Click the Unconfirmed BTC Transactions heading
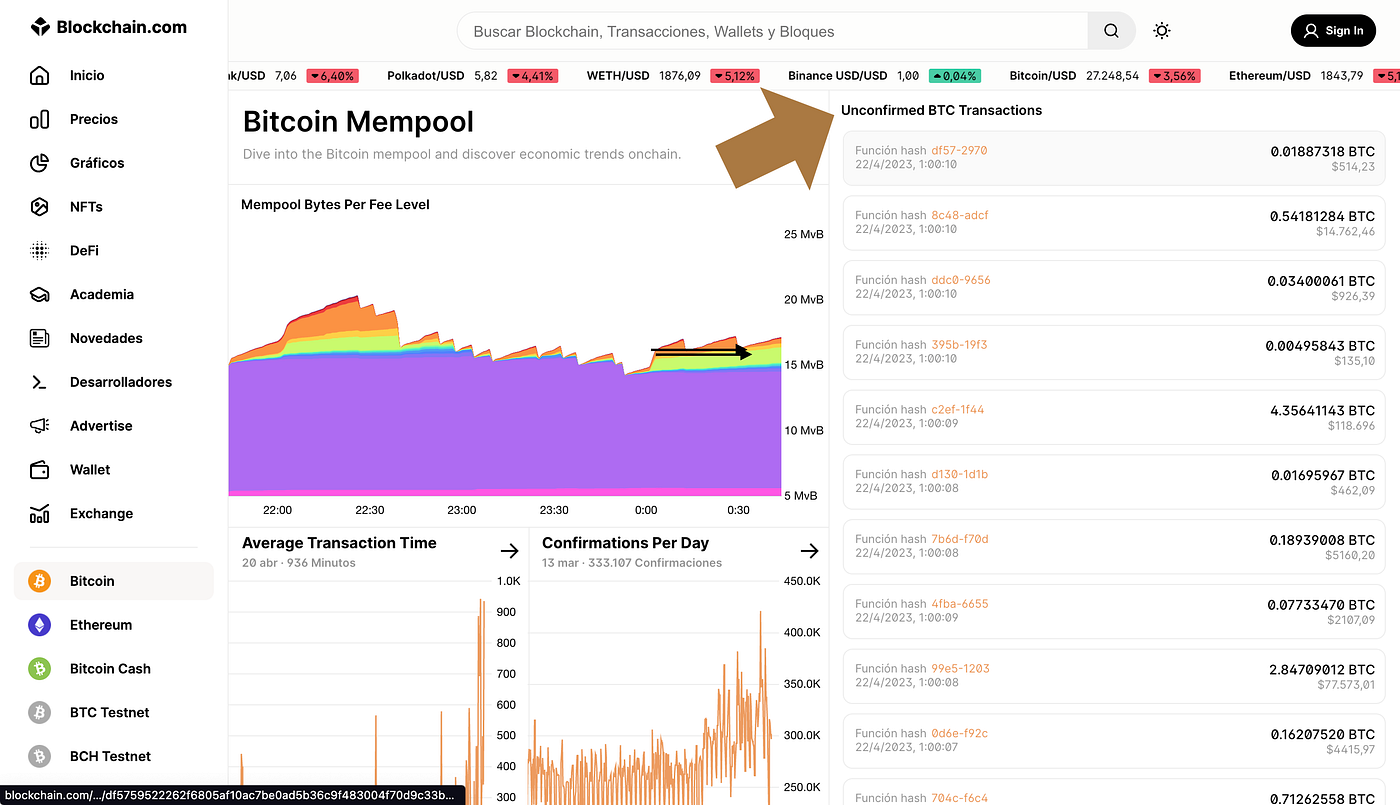This screenshot has height=805, width=1400. point(941,110)
